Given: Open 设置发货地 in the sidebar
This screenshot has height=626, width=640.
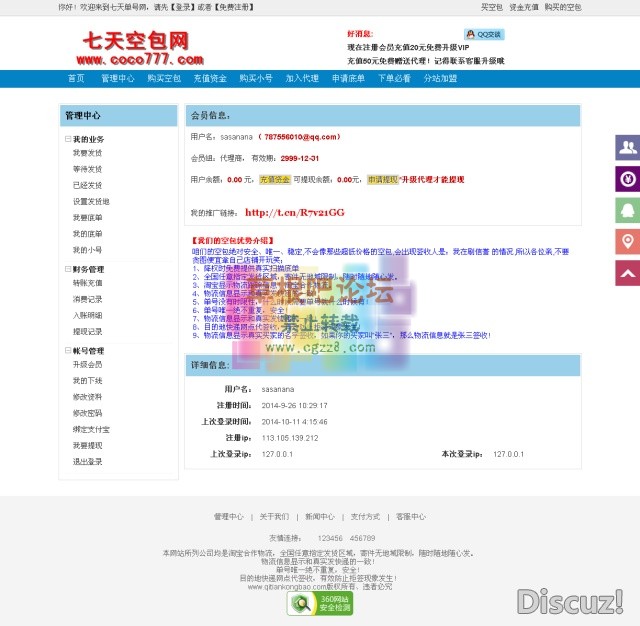Looking at the screenshot, I should 91,202.
